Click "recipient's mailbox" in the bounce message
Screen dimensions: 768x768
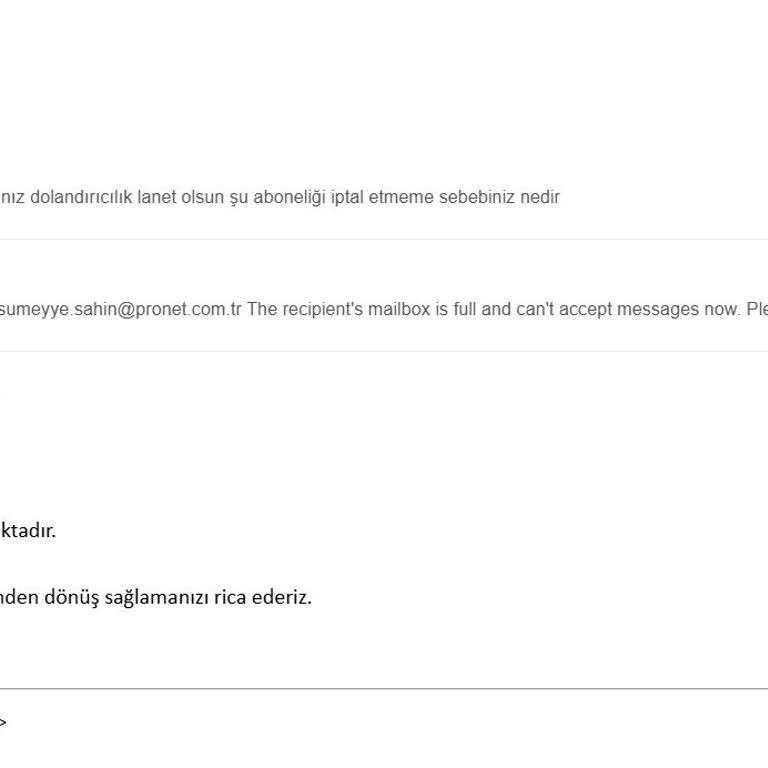[x=345, y=309]
